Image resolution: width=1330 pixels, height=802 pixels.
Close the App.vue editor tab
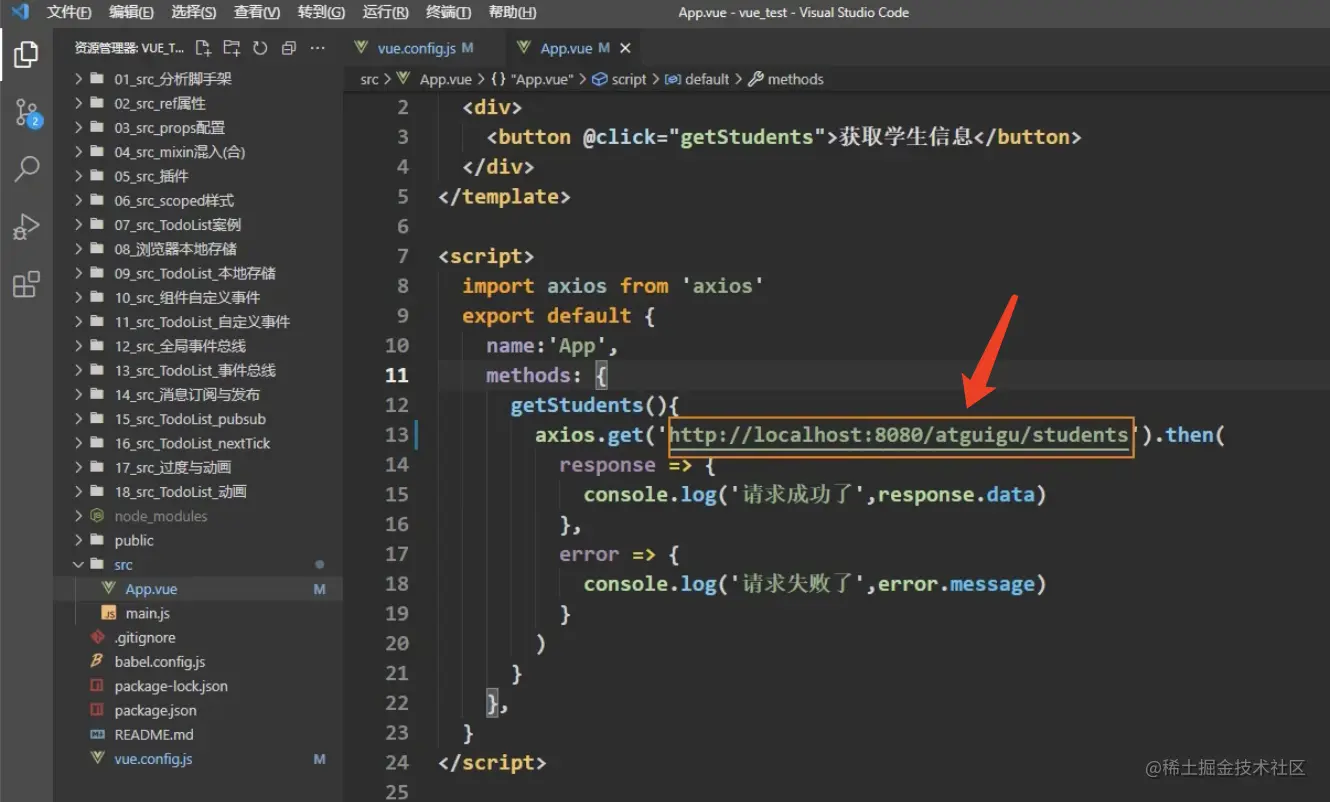pos(625,48)
